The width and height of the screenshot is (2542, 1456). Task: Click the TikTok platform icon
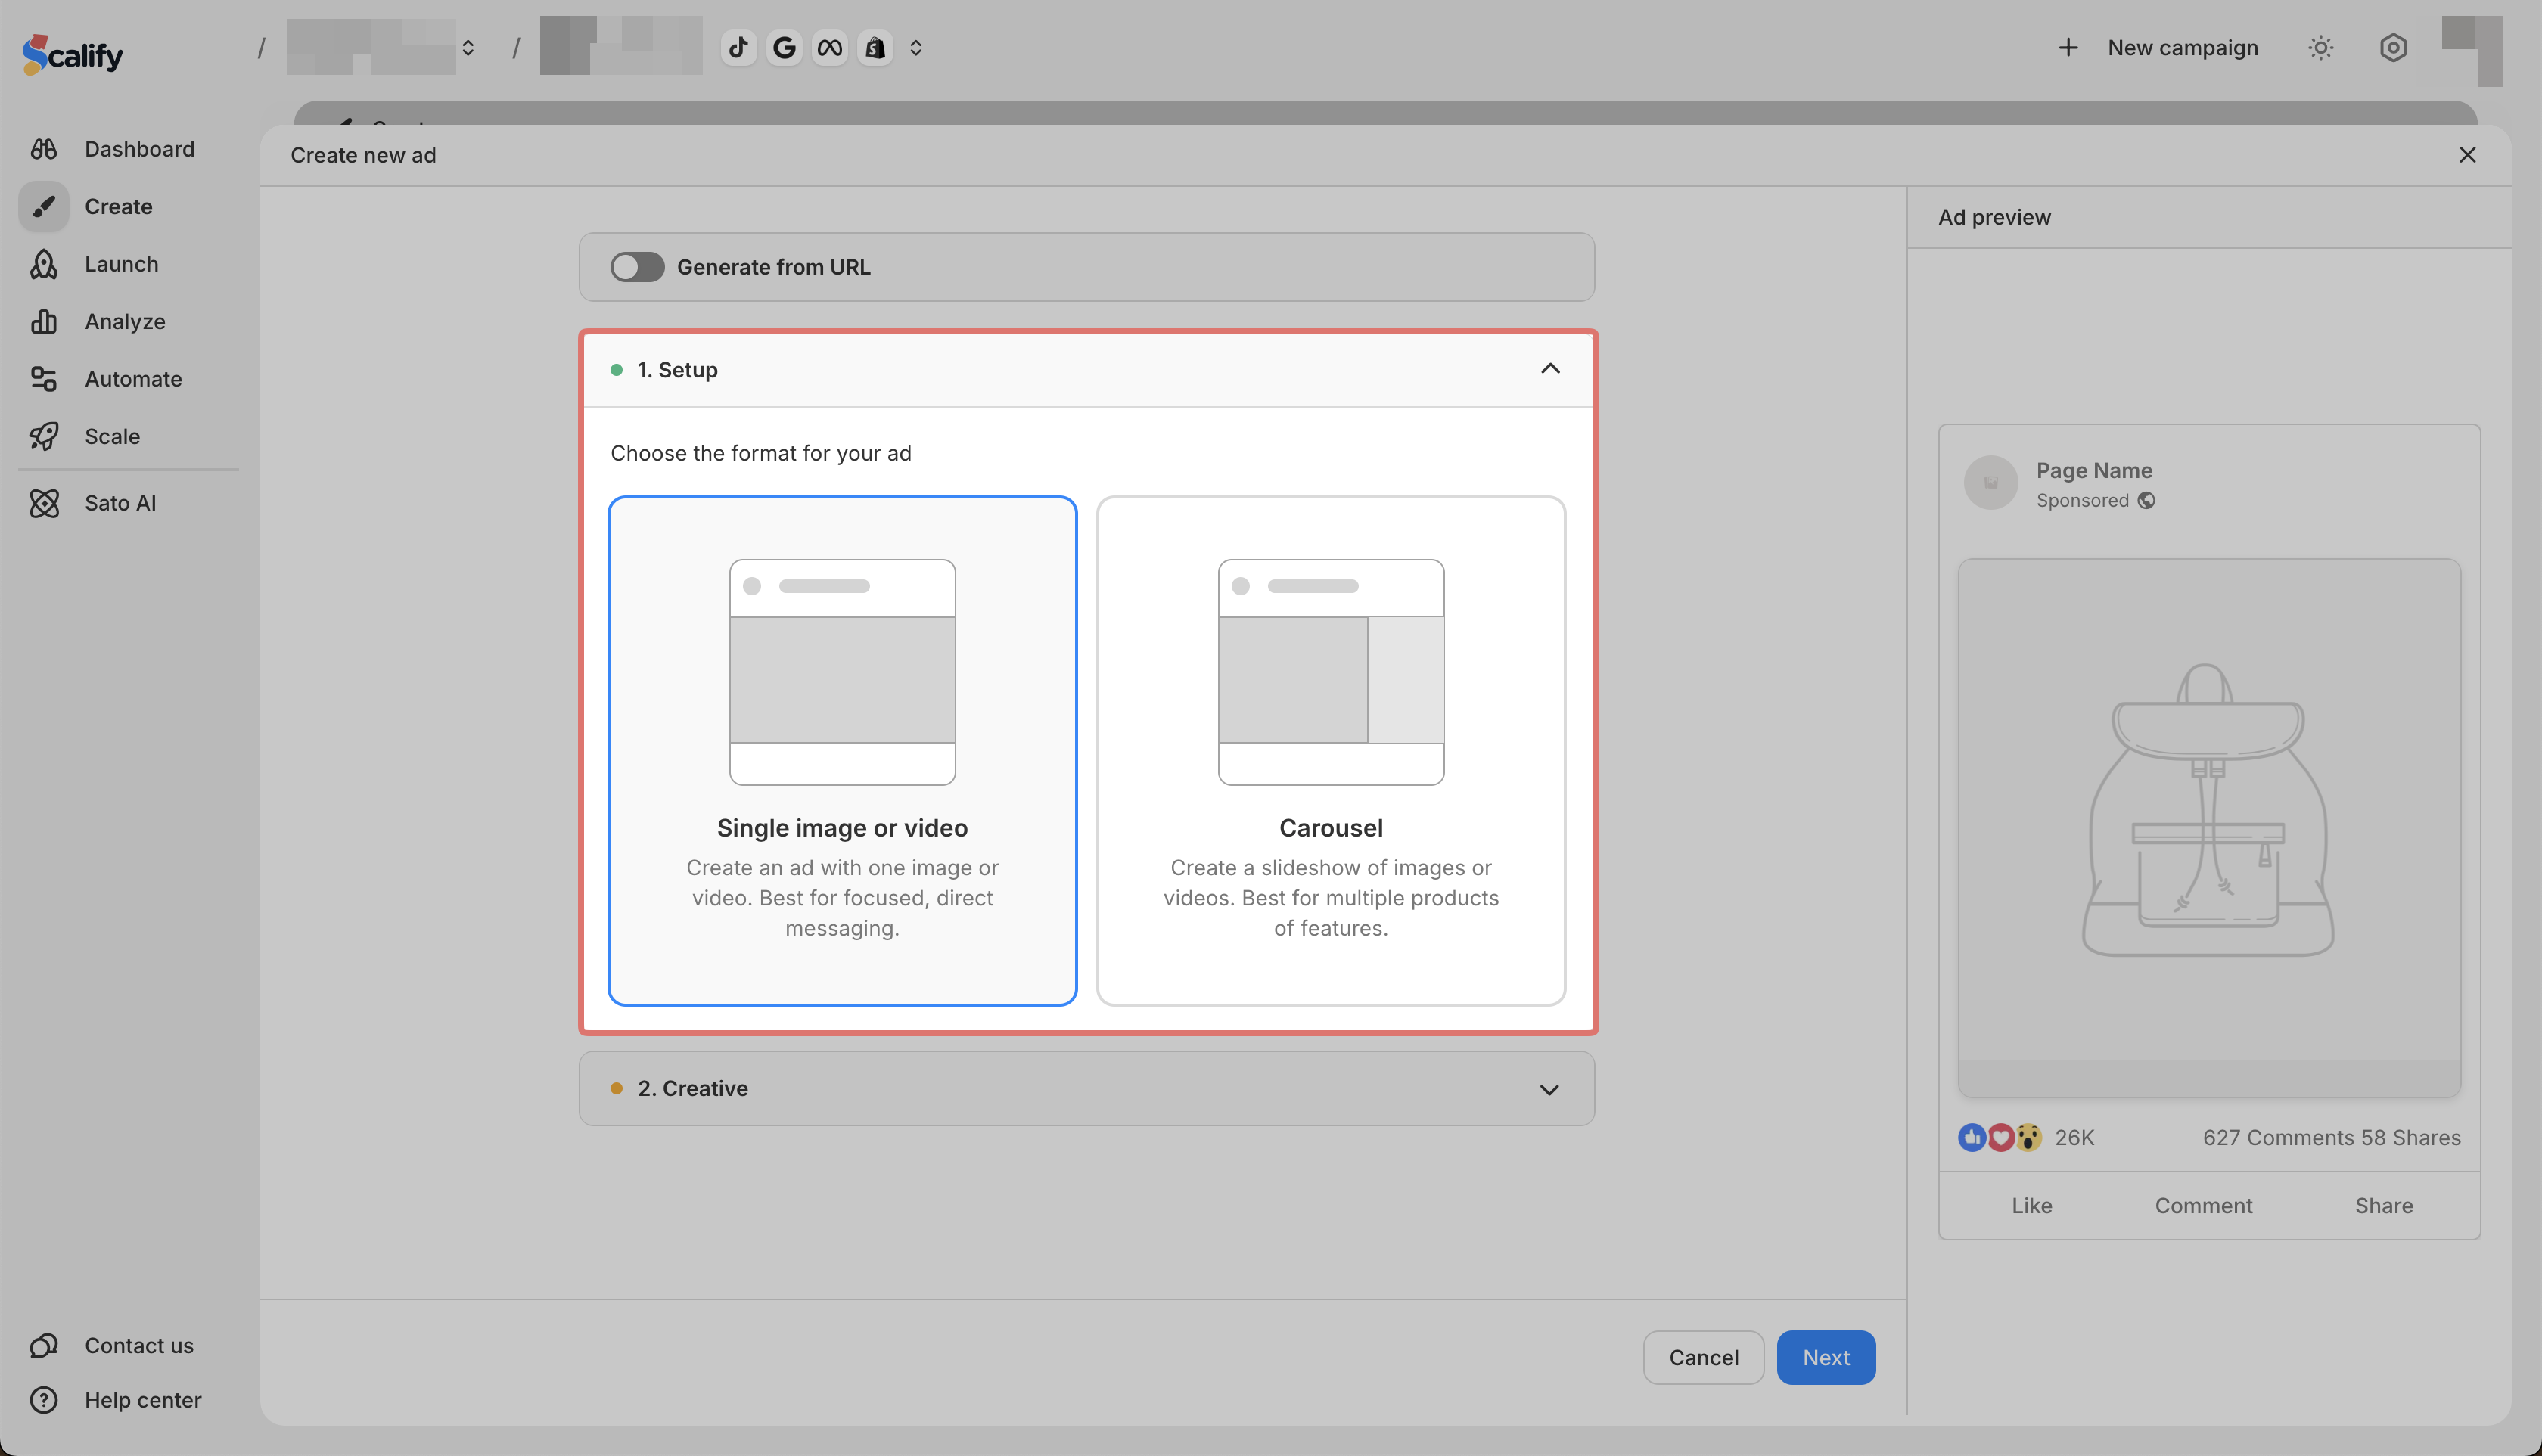coord(738,48)
